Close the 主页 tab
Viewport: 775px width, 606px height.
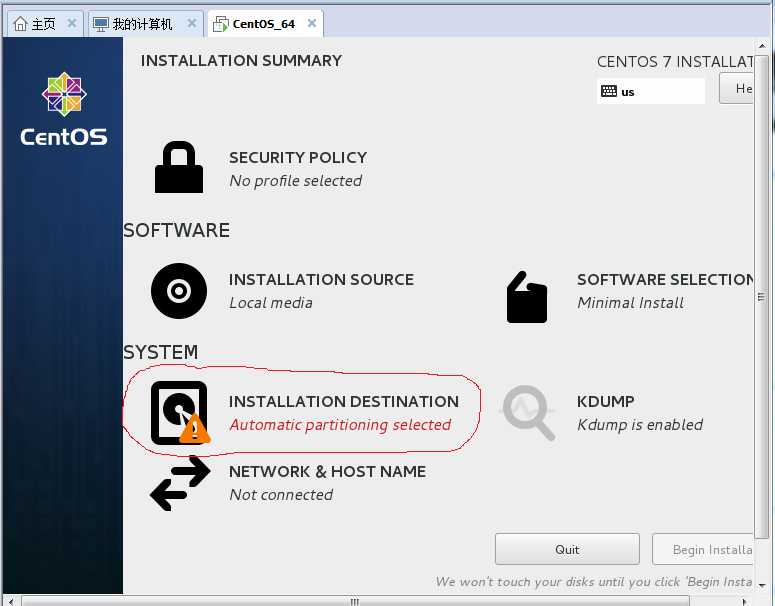72,23
